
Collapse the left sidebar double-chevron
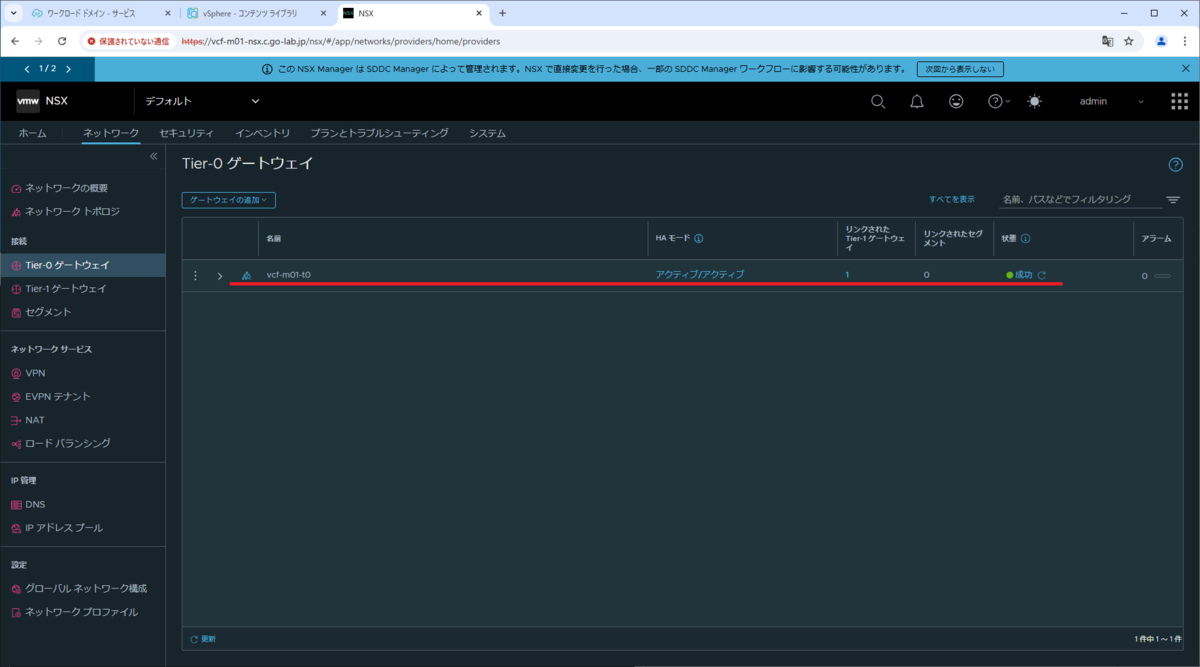(x=154, y=156)
